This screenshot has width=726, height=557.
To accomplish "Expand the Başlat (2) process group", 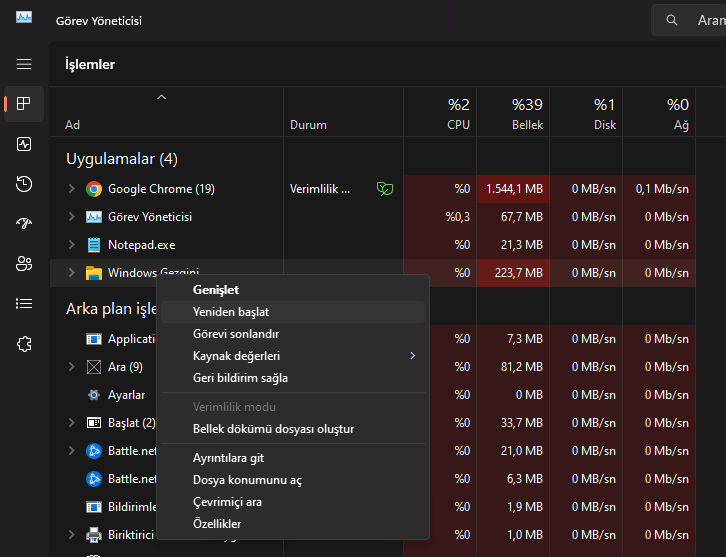I will (71, 423).
